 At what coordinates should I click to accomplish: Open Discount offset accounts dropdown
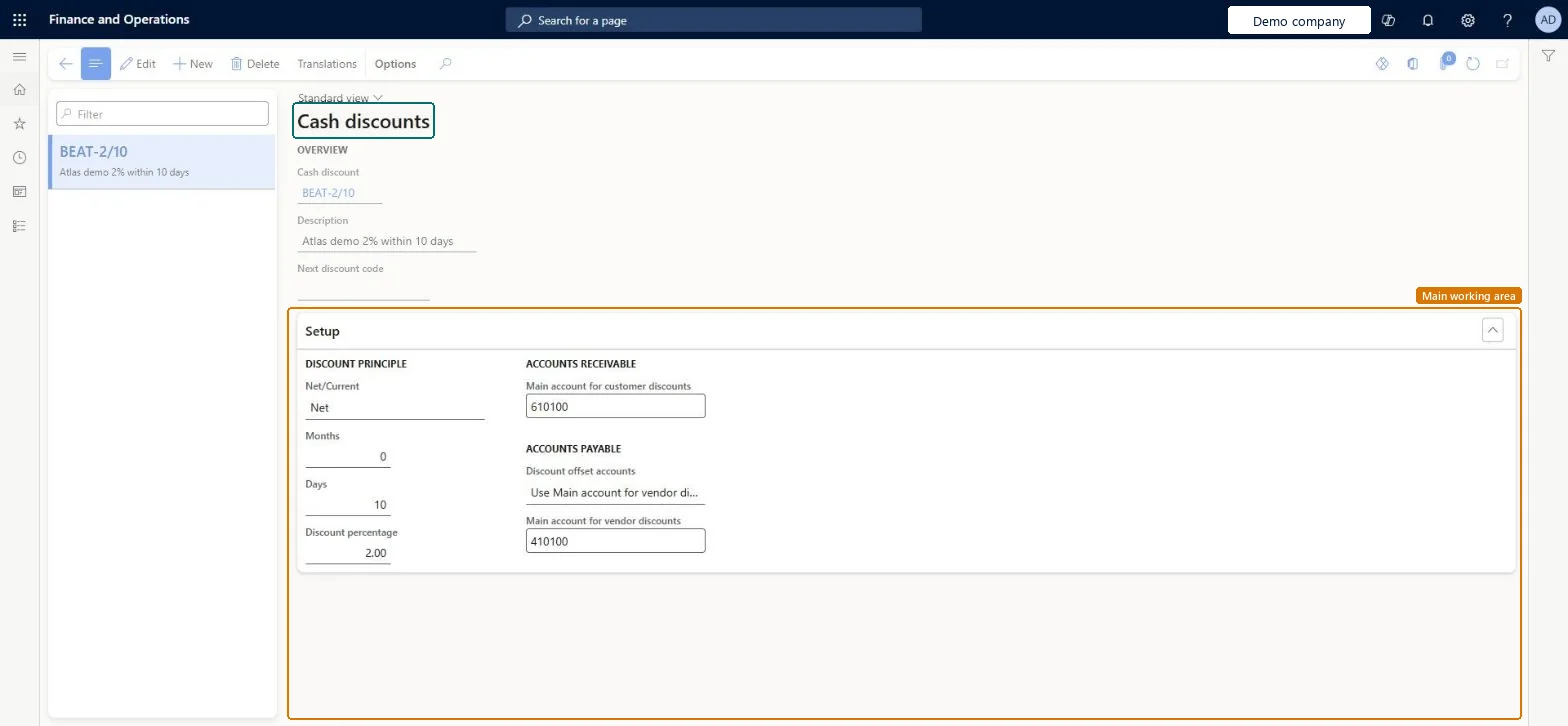[615, 493]
